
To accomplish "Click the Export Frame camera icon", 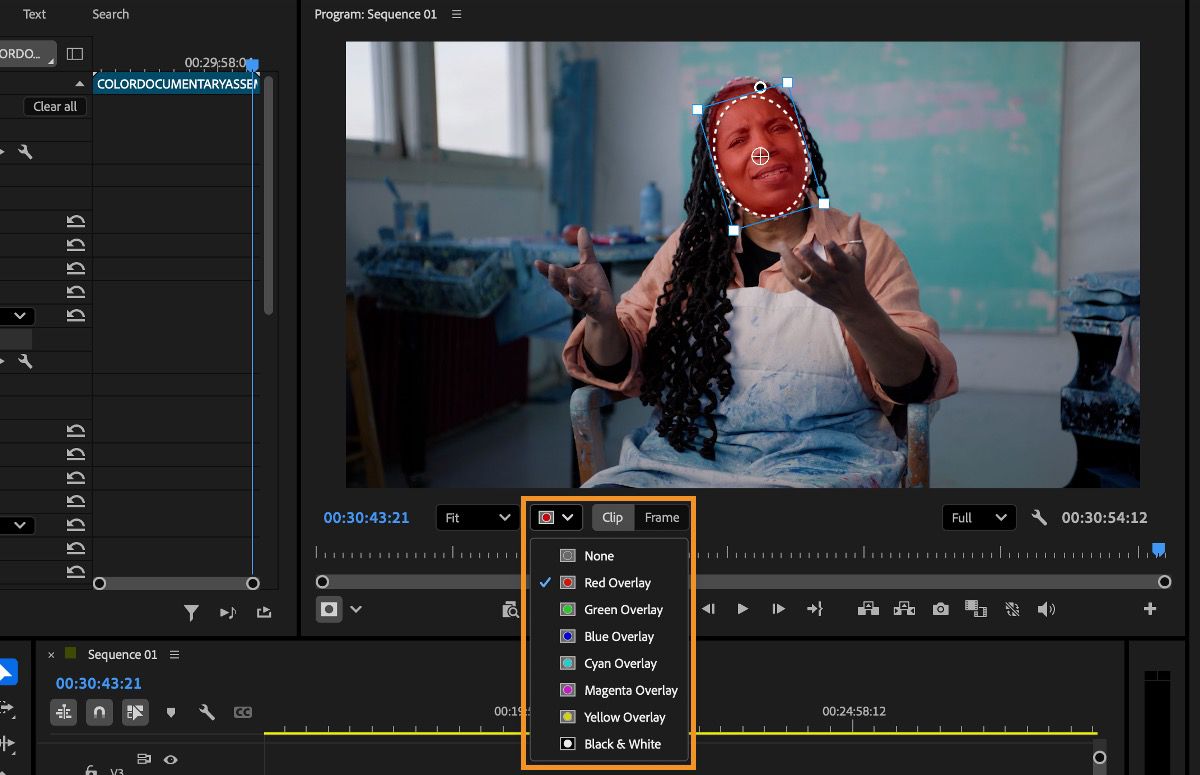I will pos(940,608).
